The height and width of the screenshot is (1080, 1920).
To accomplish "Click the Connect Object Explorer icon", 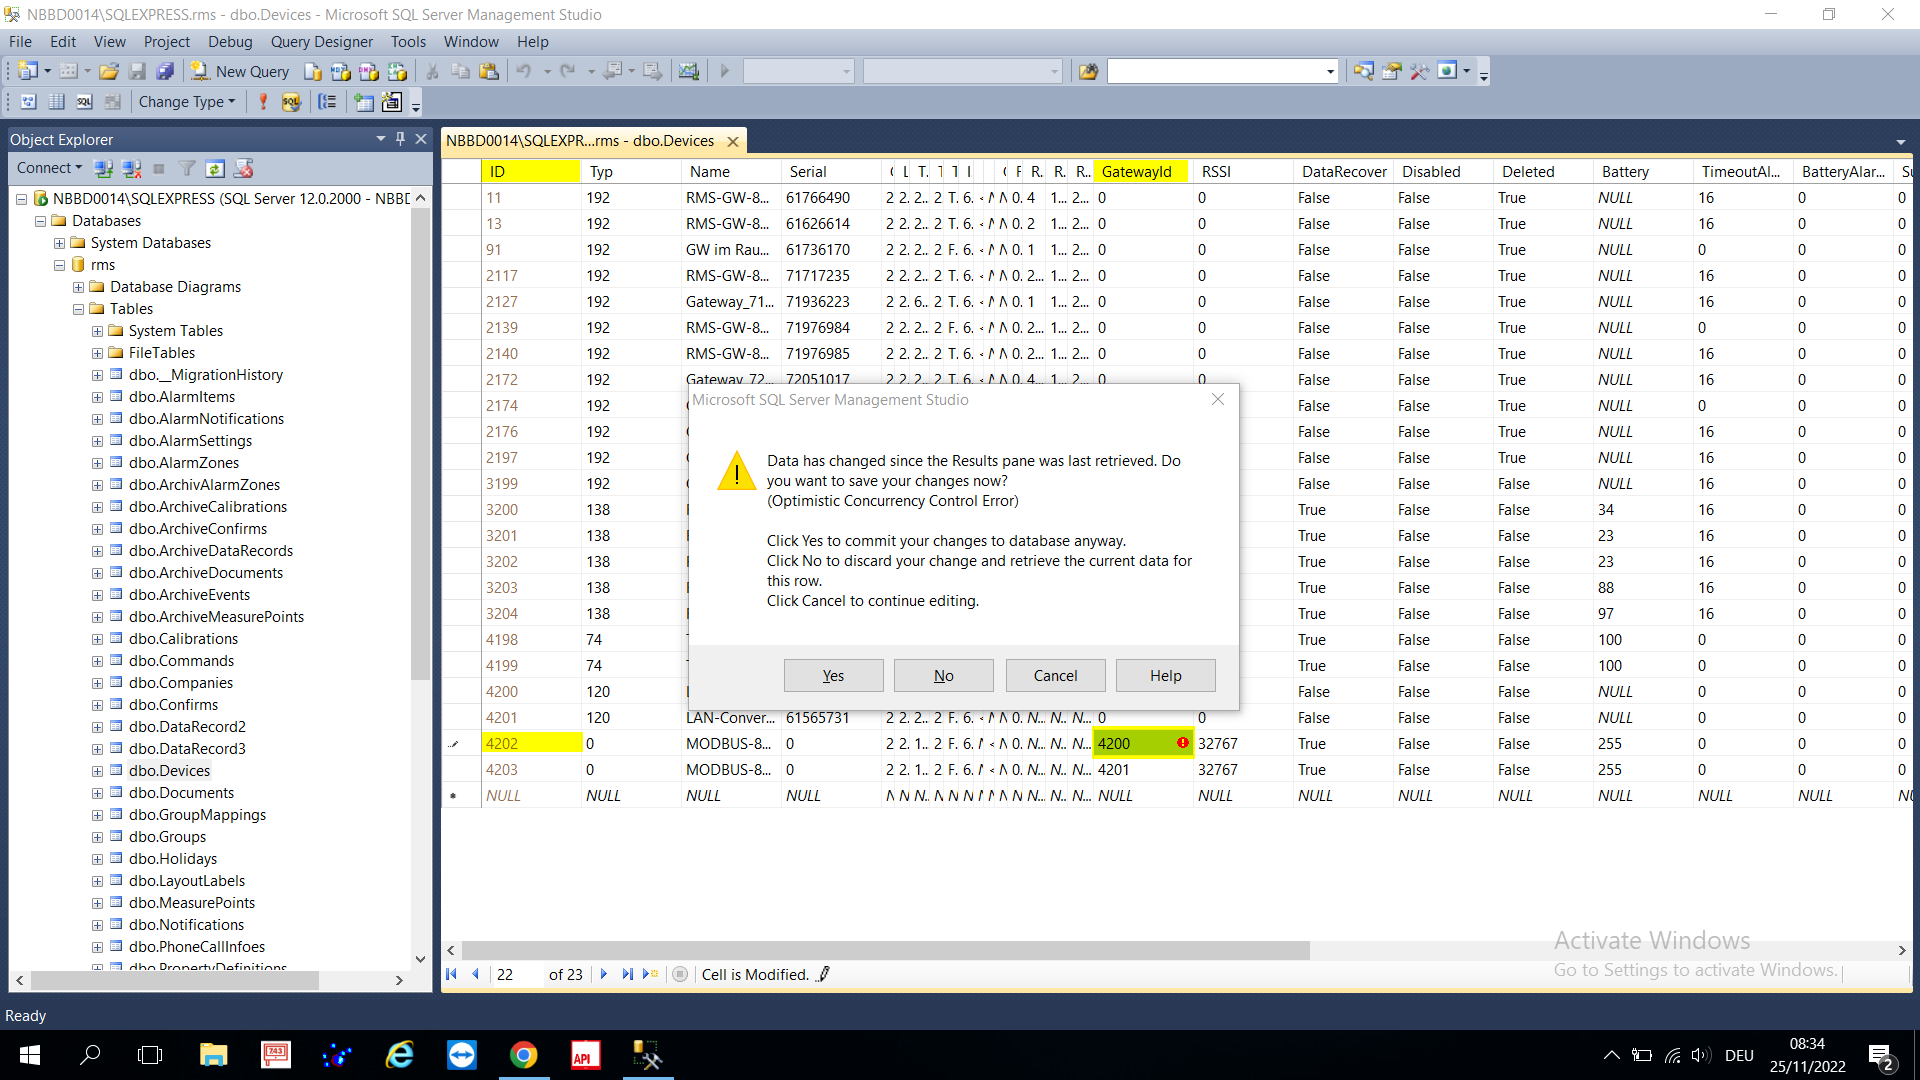I will click(x=103, y=168).
